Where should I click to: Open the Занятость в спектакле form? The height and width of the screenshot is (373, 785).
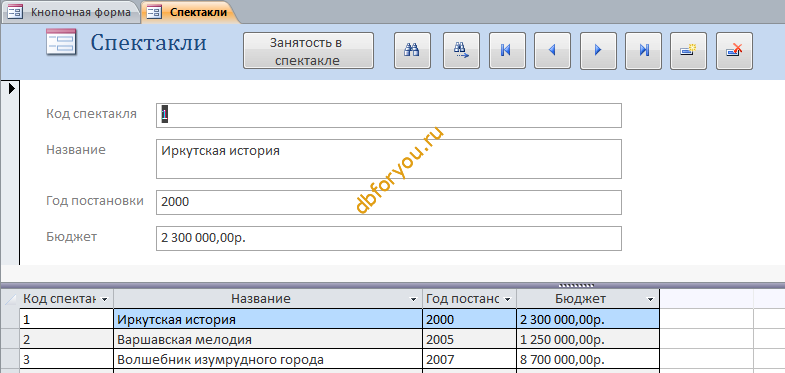(x=308, y=50)
